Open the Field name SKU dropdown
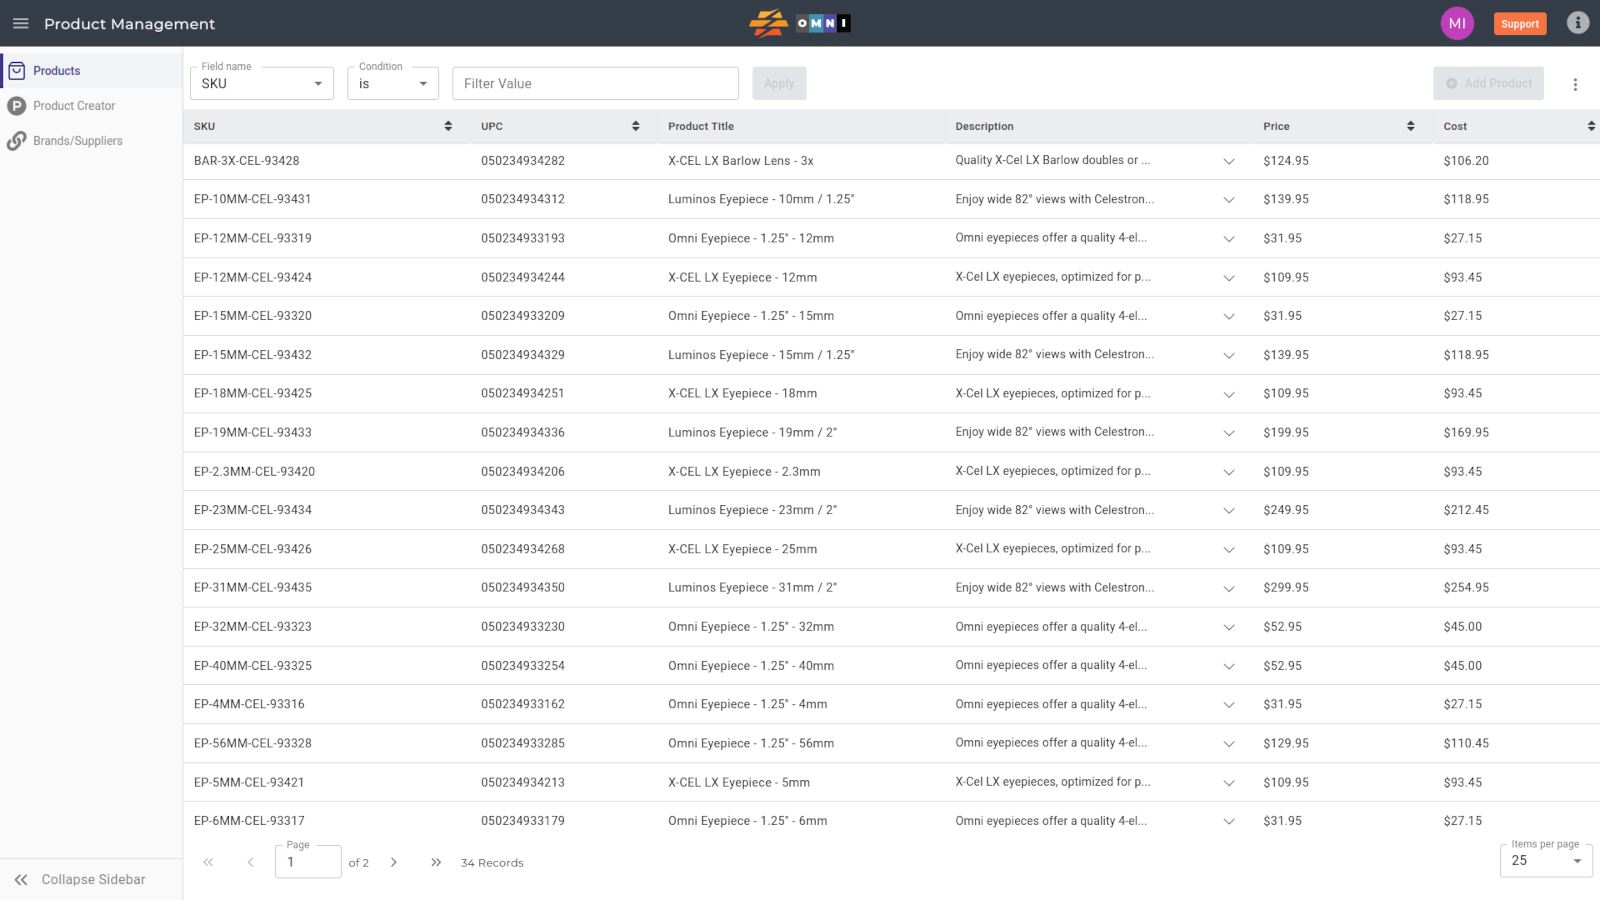The width and height of the screenshot is (1600, 900). [262, 83]
